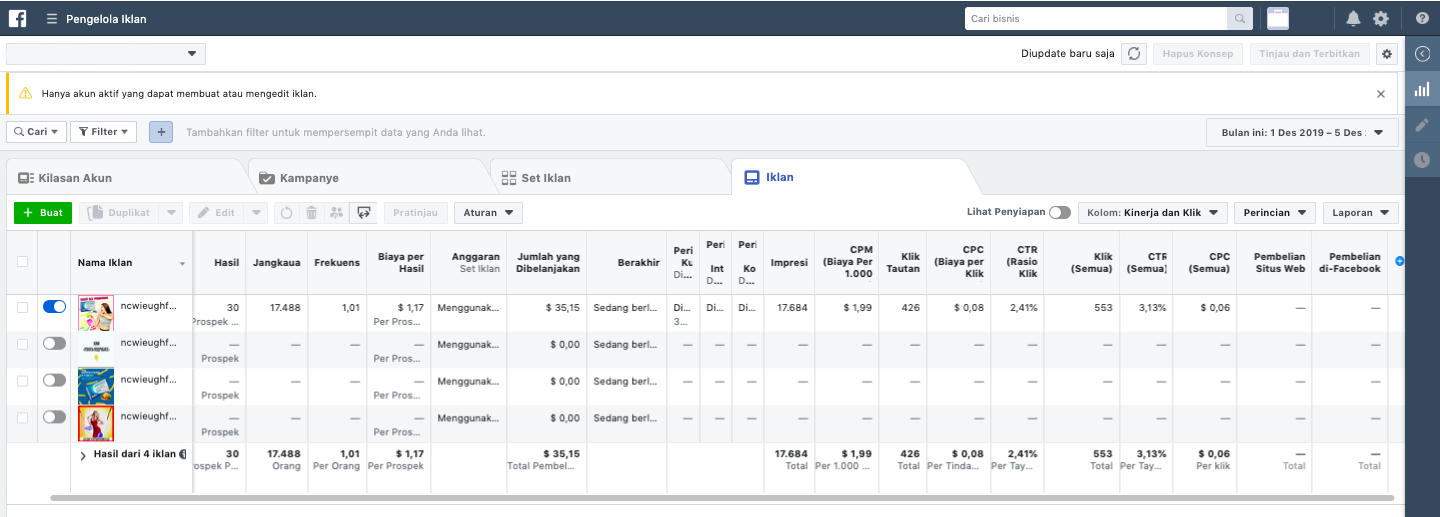Turn on the second ad row's switch
1440x517 pixels.
55,343
